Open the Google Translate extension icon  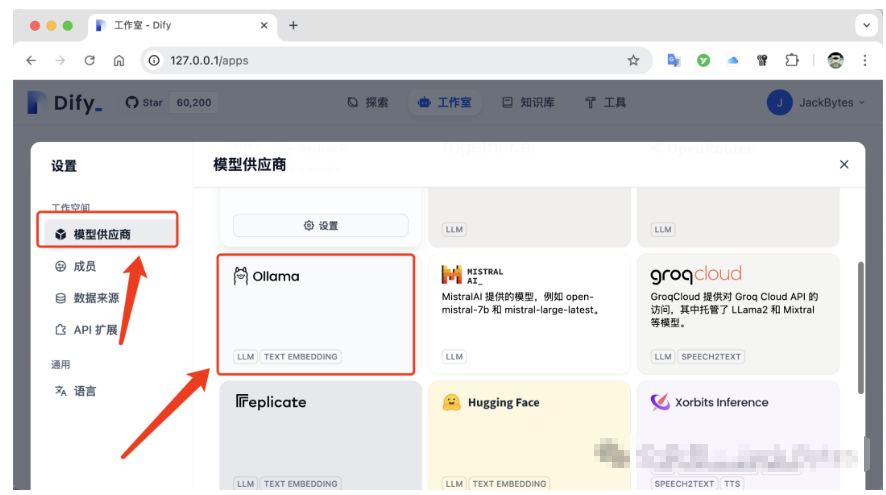coord(674,60)
